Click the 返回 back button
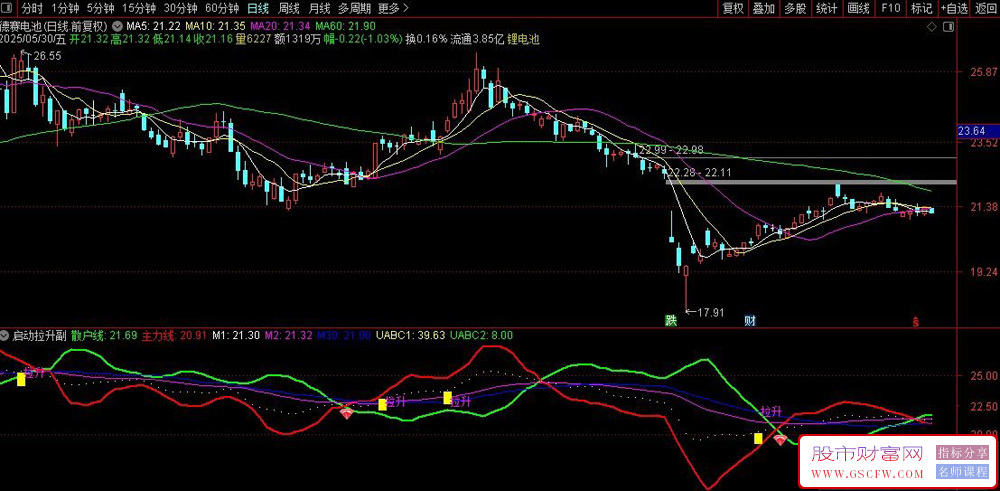1000x491 pixels. 986,8
